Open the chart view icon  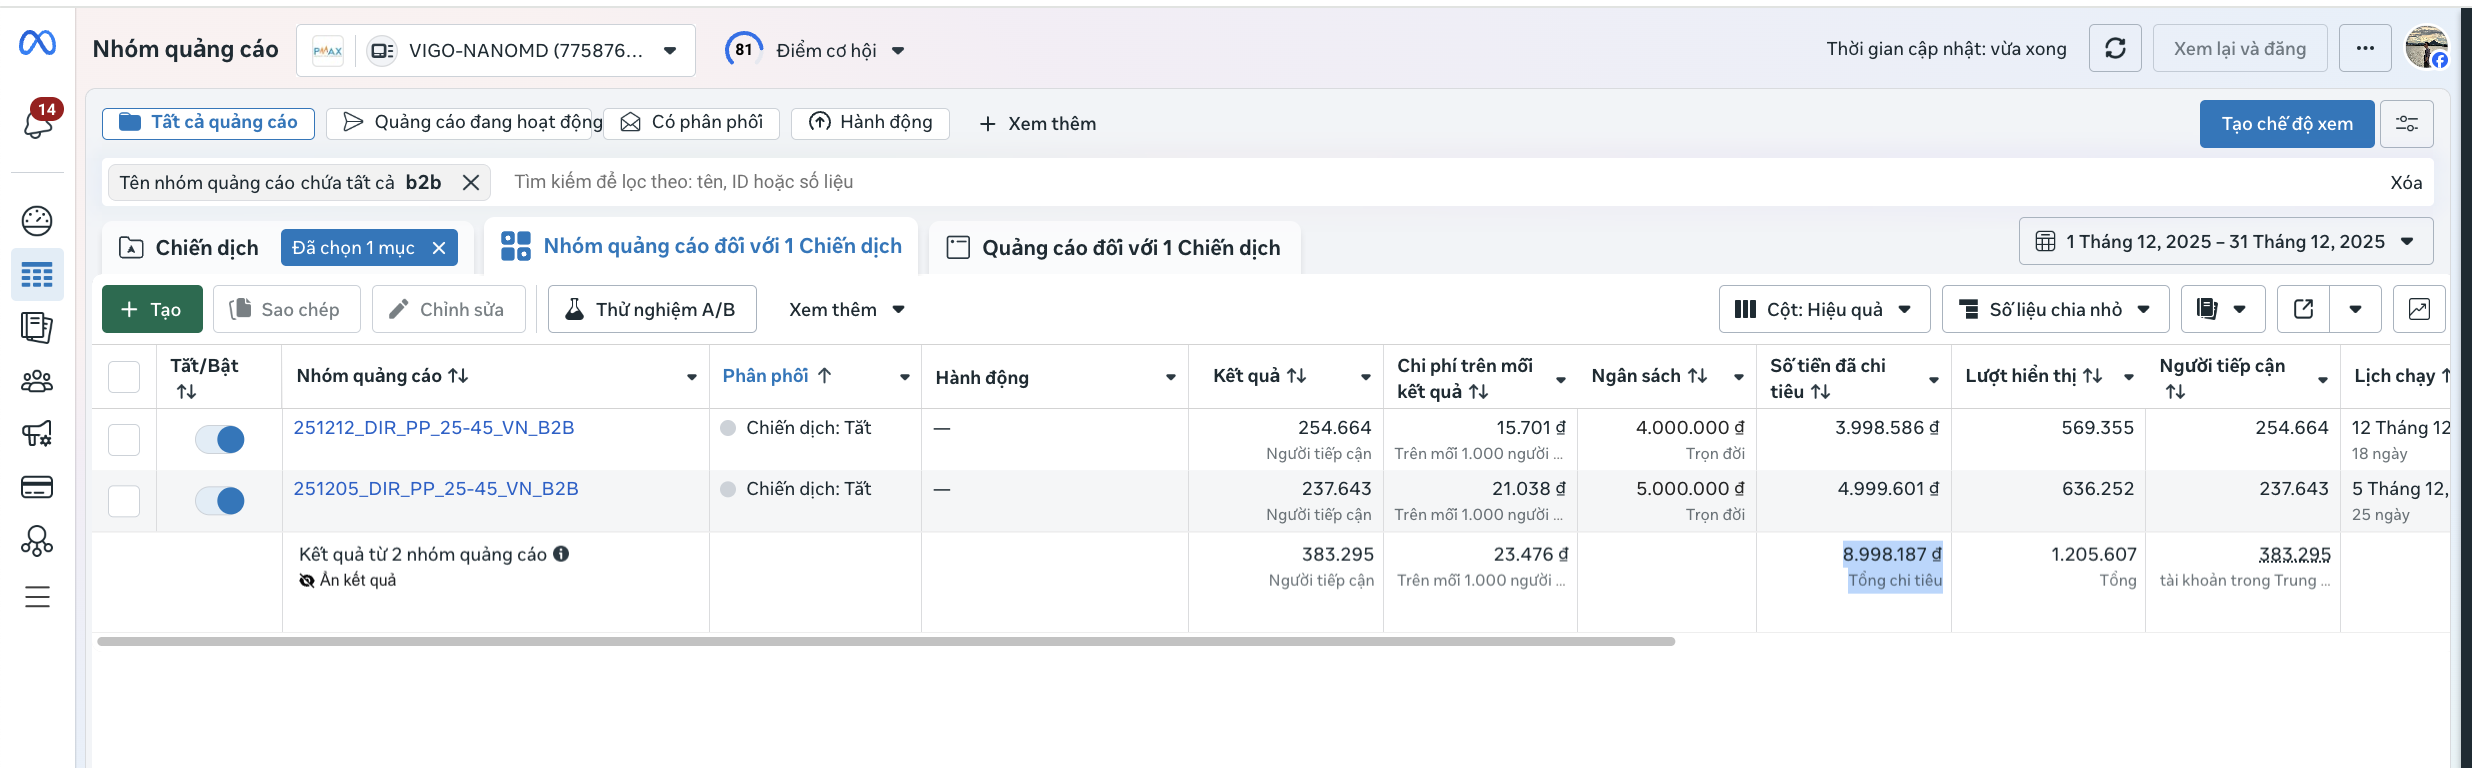pos(2419,309)
